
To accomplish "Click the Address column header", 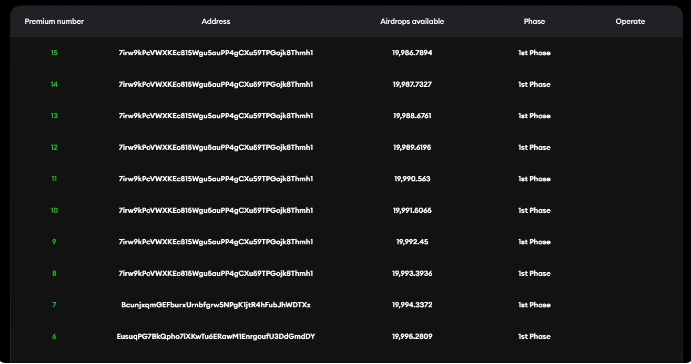I will [215, 21].
